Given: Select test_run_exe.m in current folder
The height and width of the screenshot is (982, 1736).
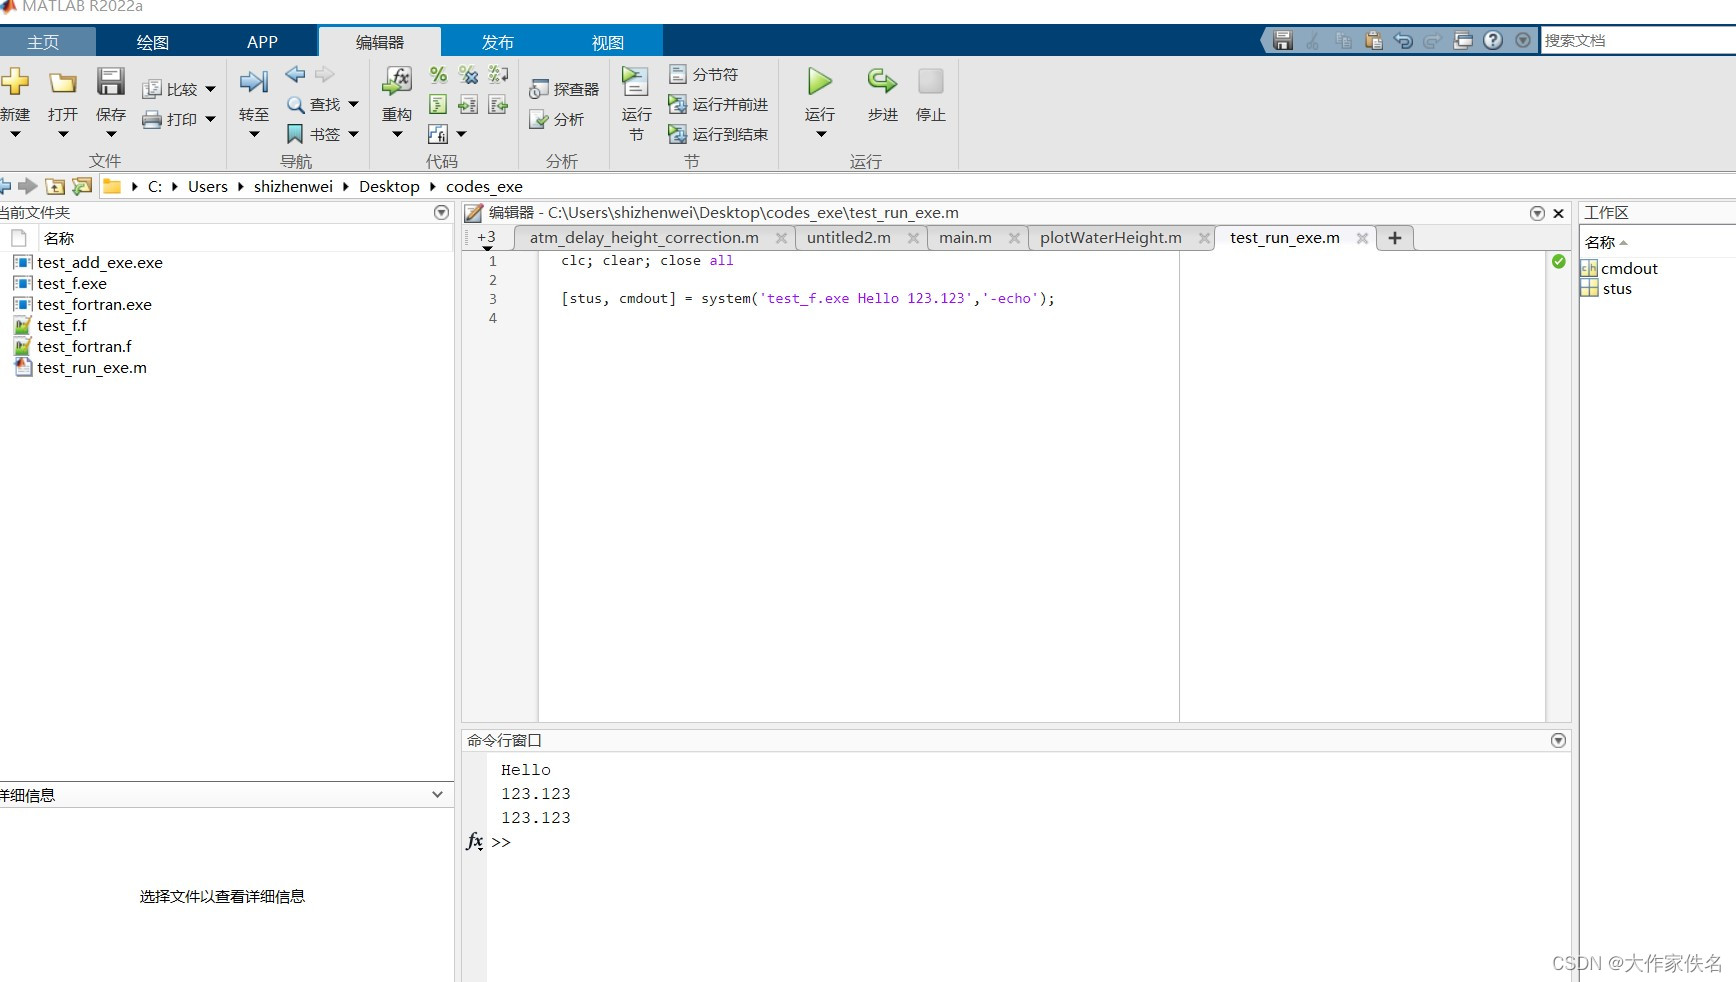Looking at the screenshot, I should pos(91,367).
